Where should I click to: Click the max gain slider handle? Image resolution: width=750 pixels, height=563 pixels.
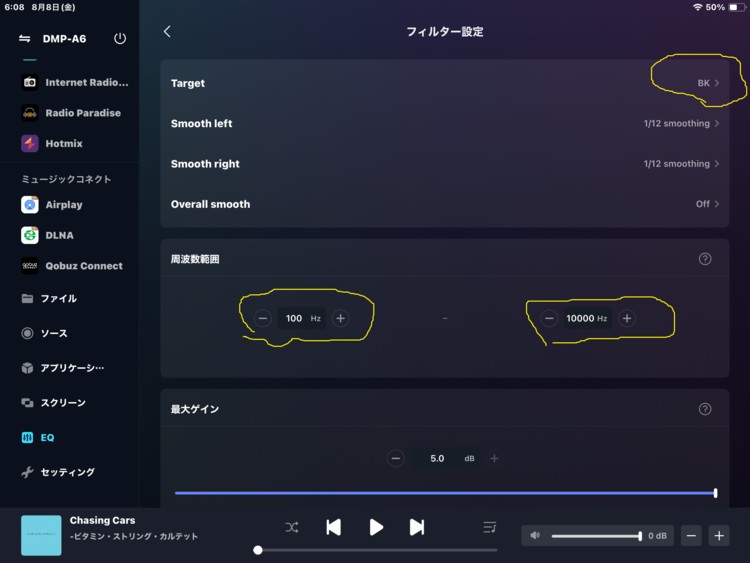715,493
